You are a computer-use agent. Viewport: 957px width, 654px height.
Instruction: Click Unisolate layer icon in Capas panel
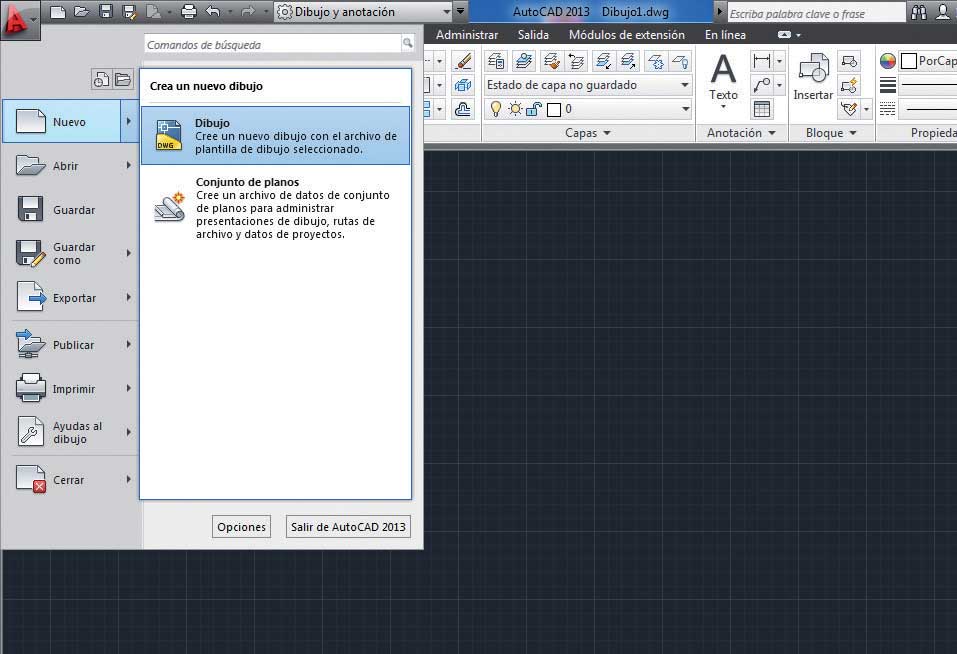point(627,60)
